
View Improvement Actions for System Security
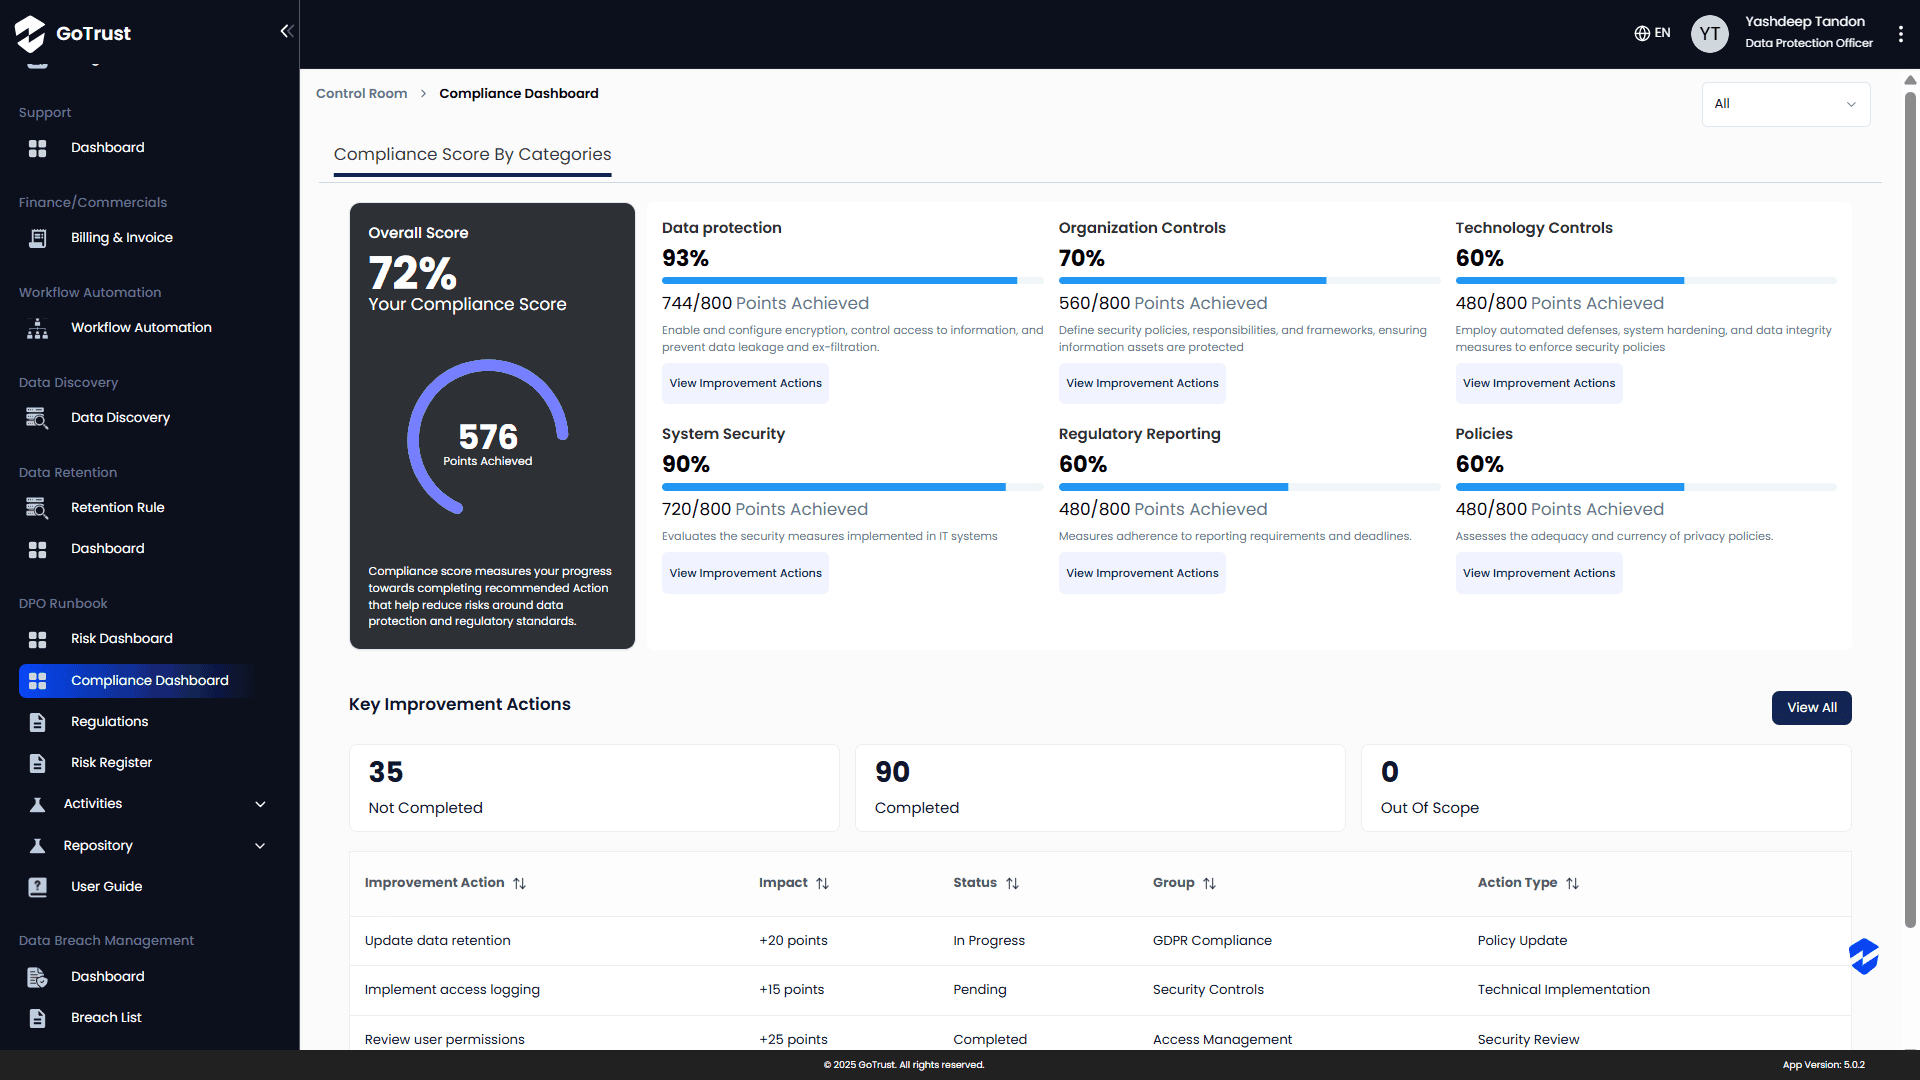745,574
